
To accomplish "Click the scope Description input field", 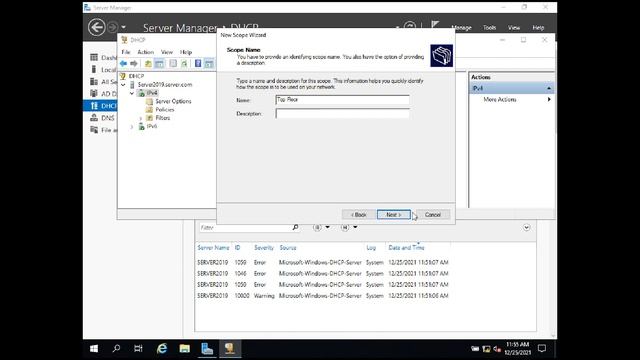I will click(x=342, y=114).
